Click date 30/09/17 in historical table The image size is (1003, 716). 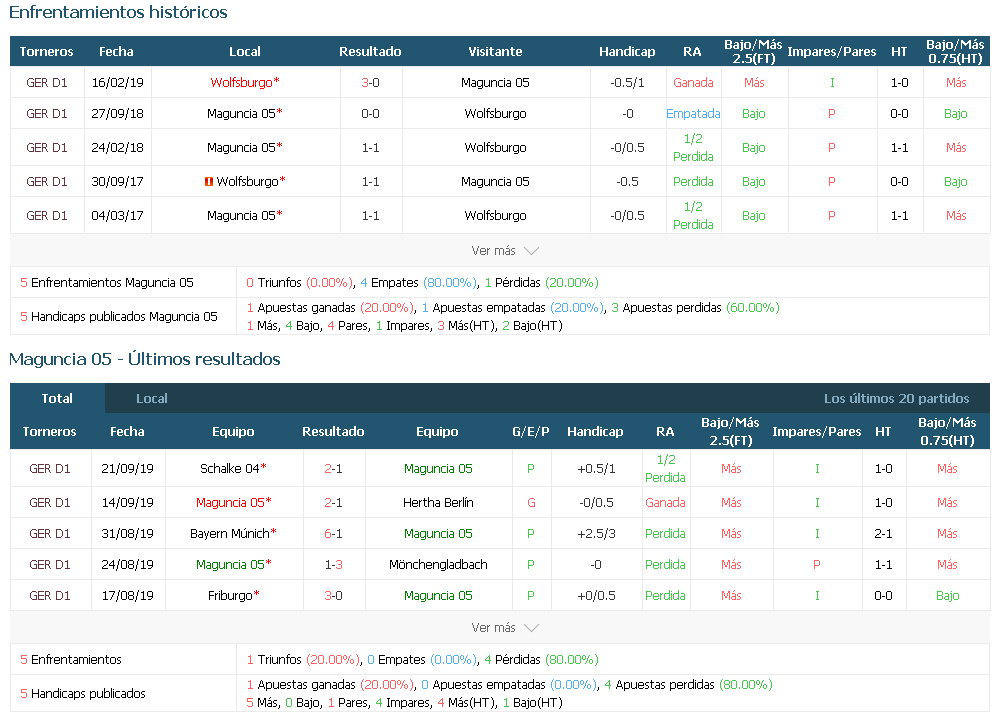point(117,182)
